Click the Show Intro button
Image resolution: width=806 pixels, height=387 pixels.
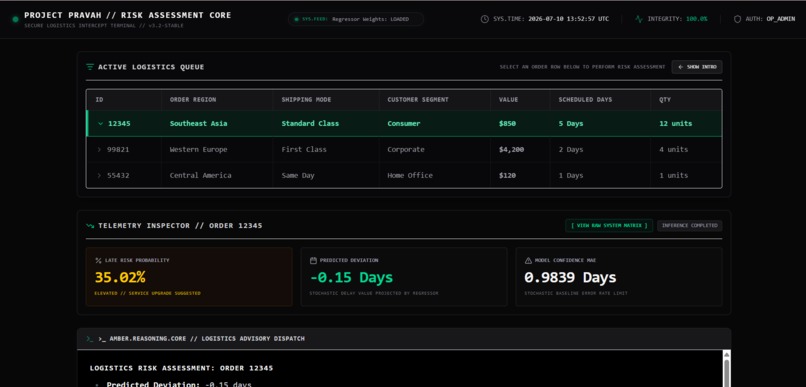click(697, 67)
